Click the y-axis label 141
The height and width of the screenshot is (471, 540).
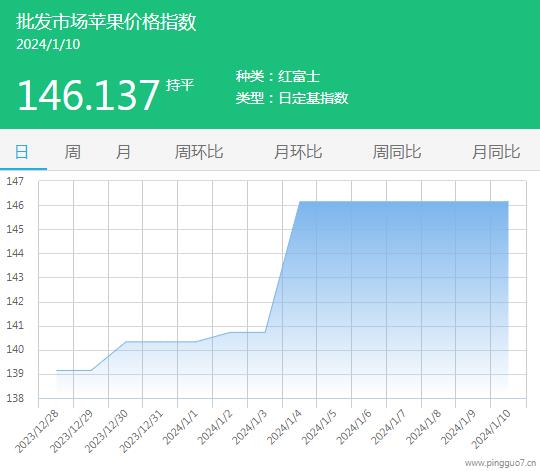click(x=15, y=326)
